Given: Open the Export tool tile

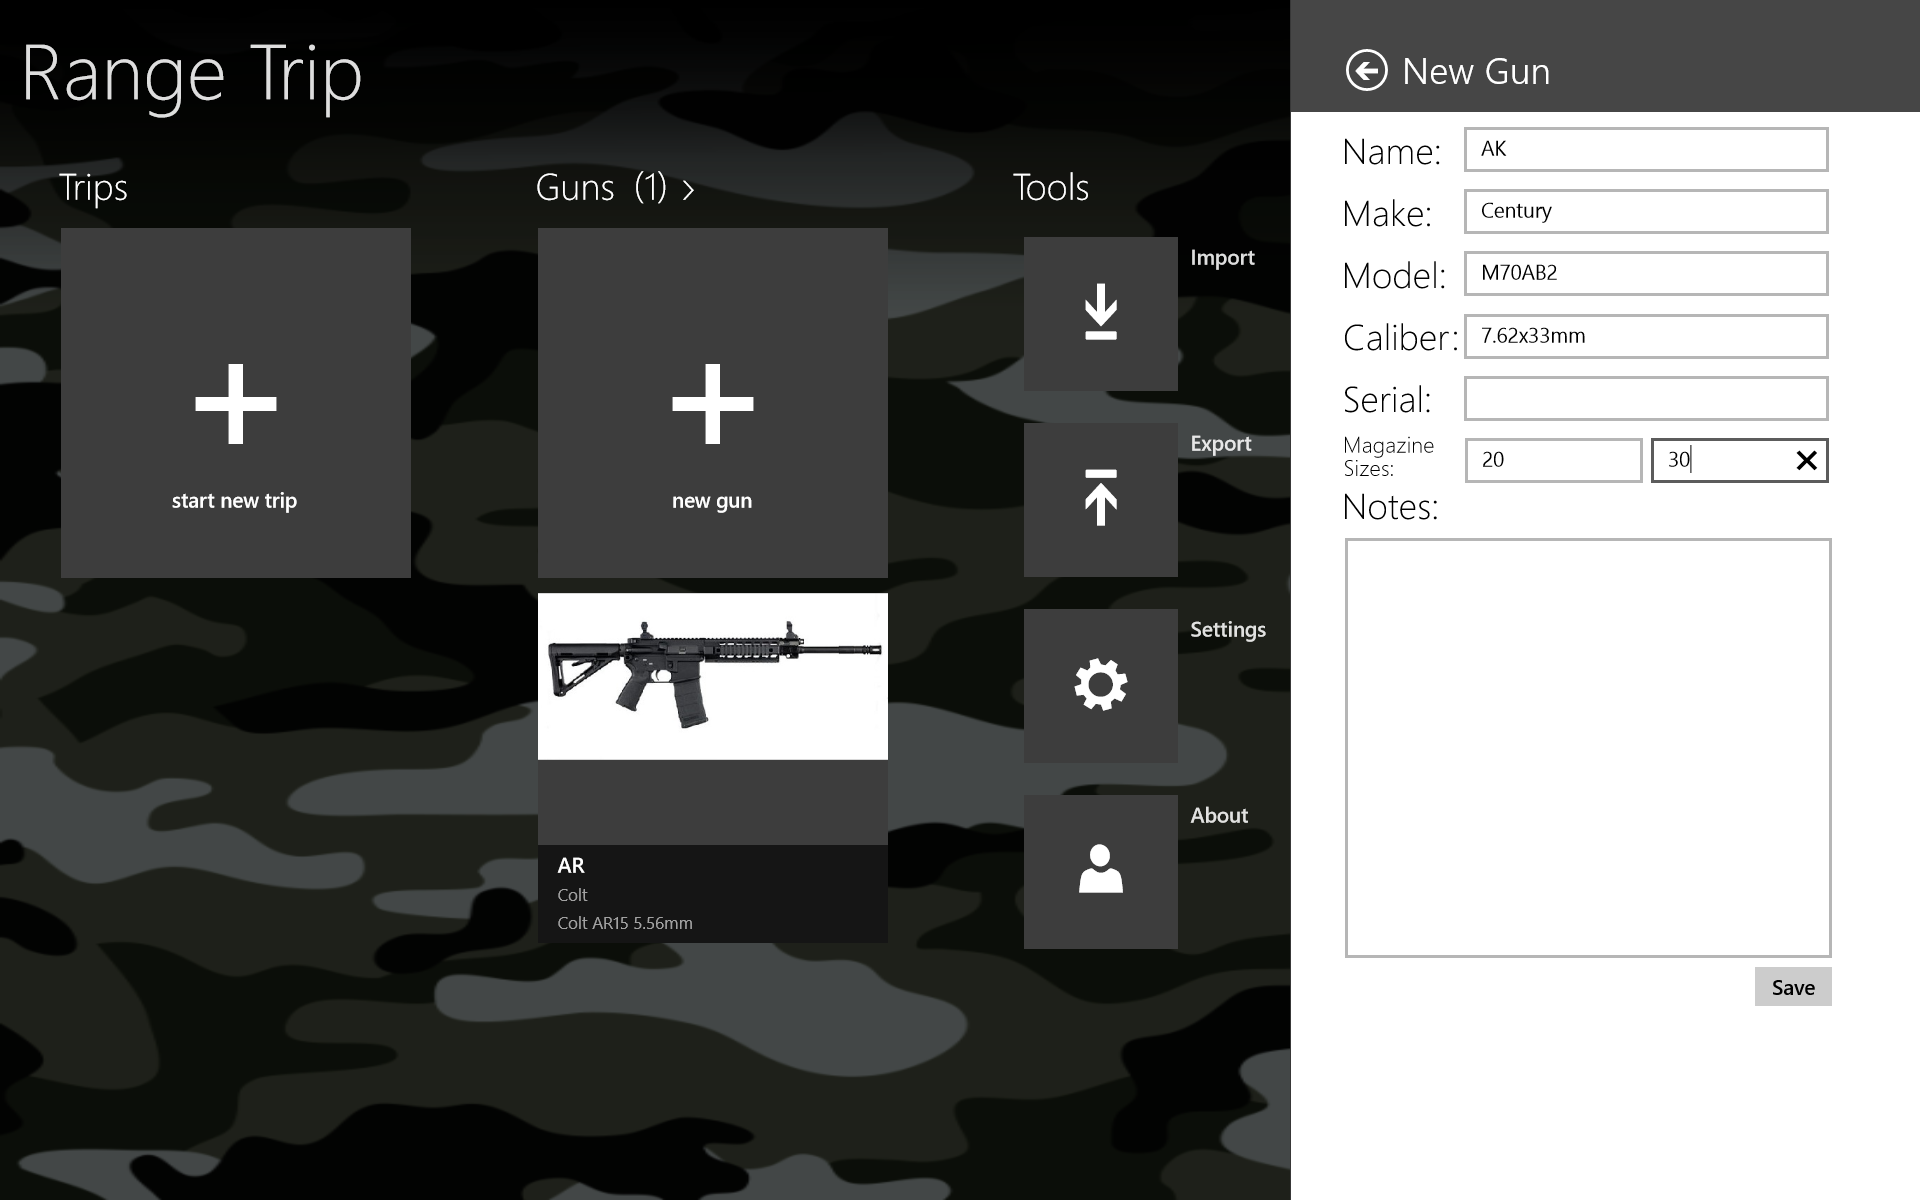Looking at the screenshot, I should coord(1100,499).
